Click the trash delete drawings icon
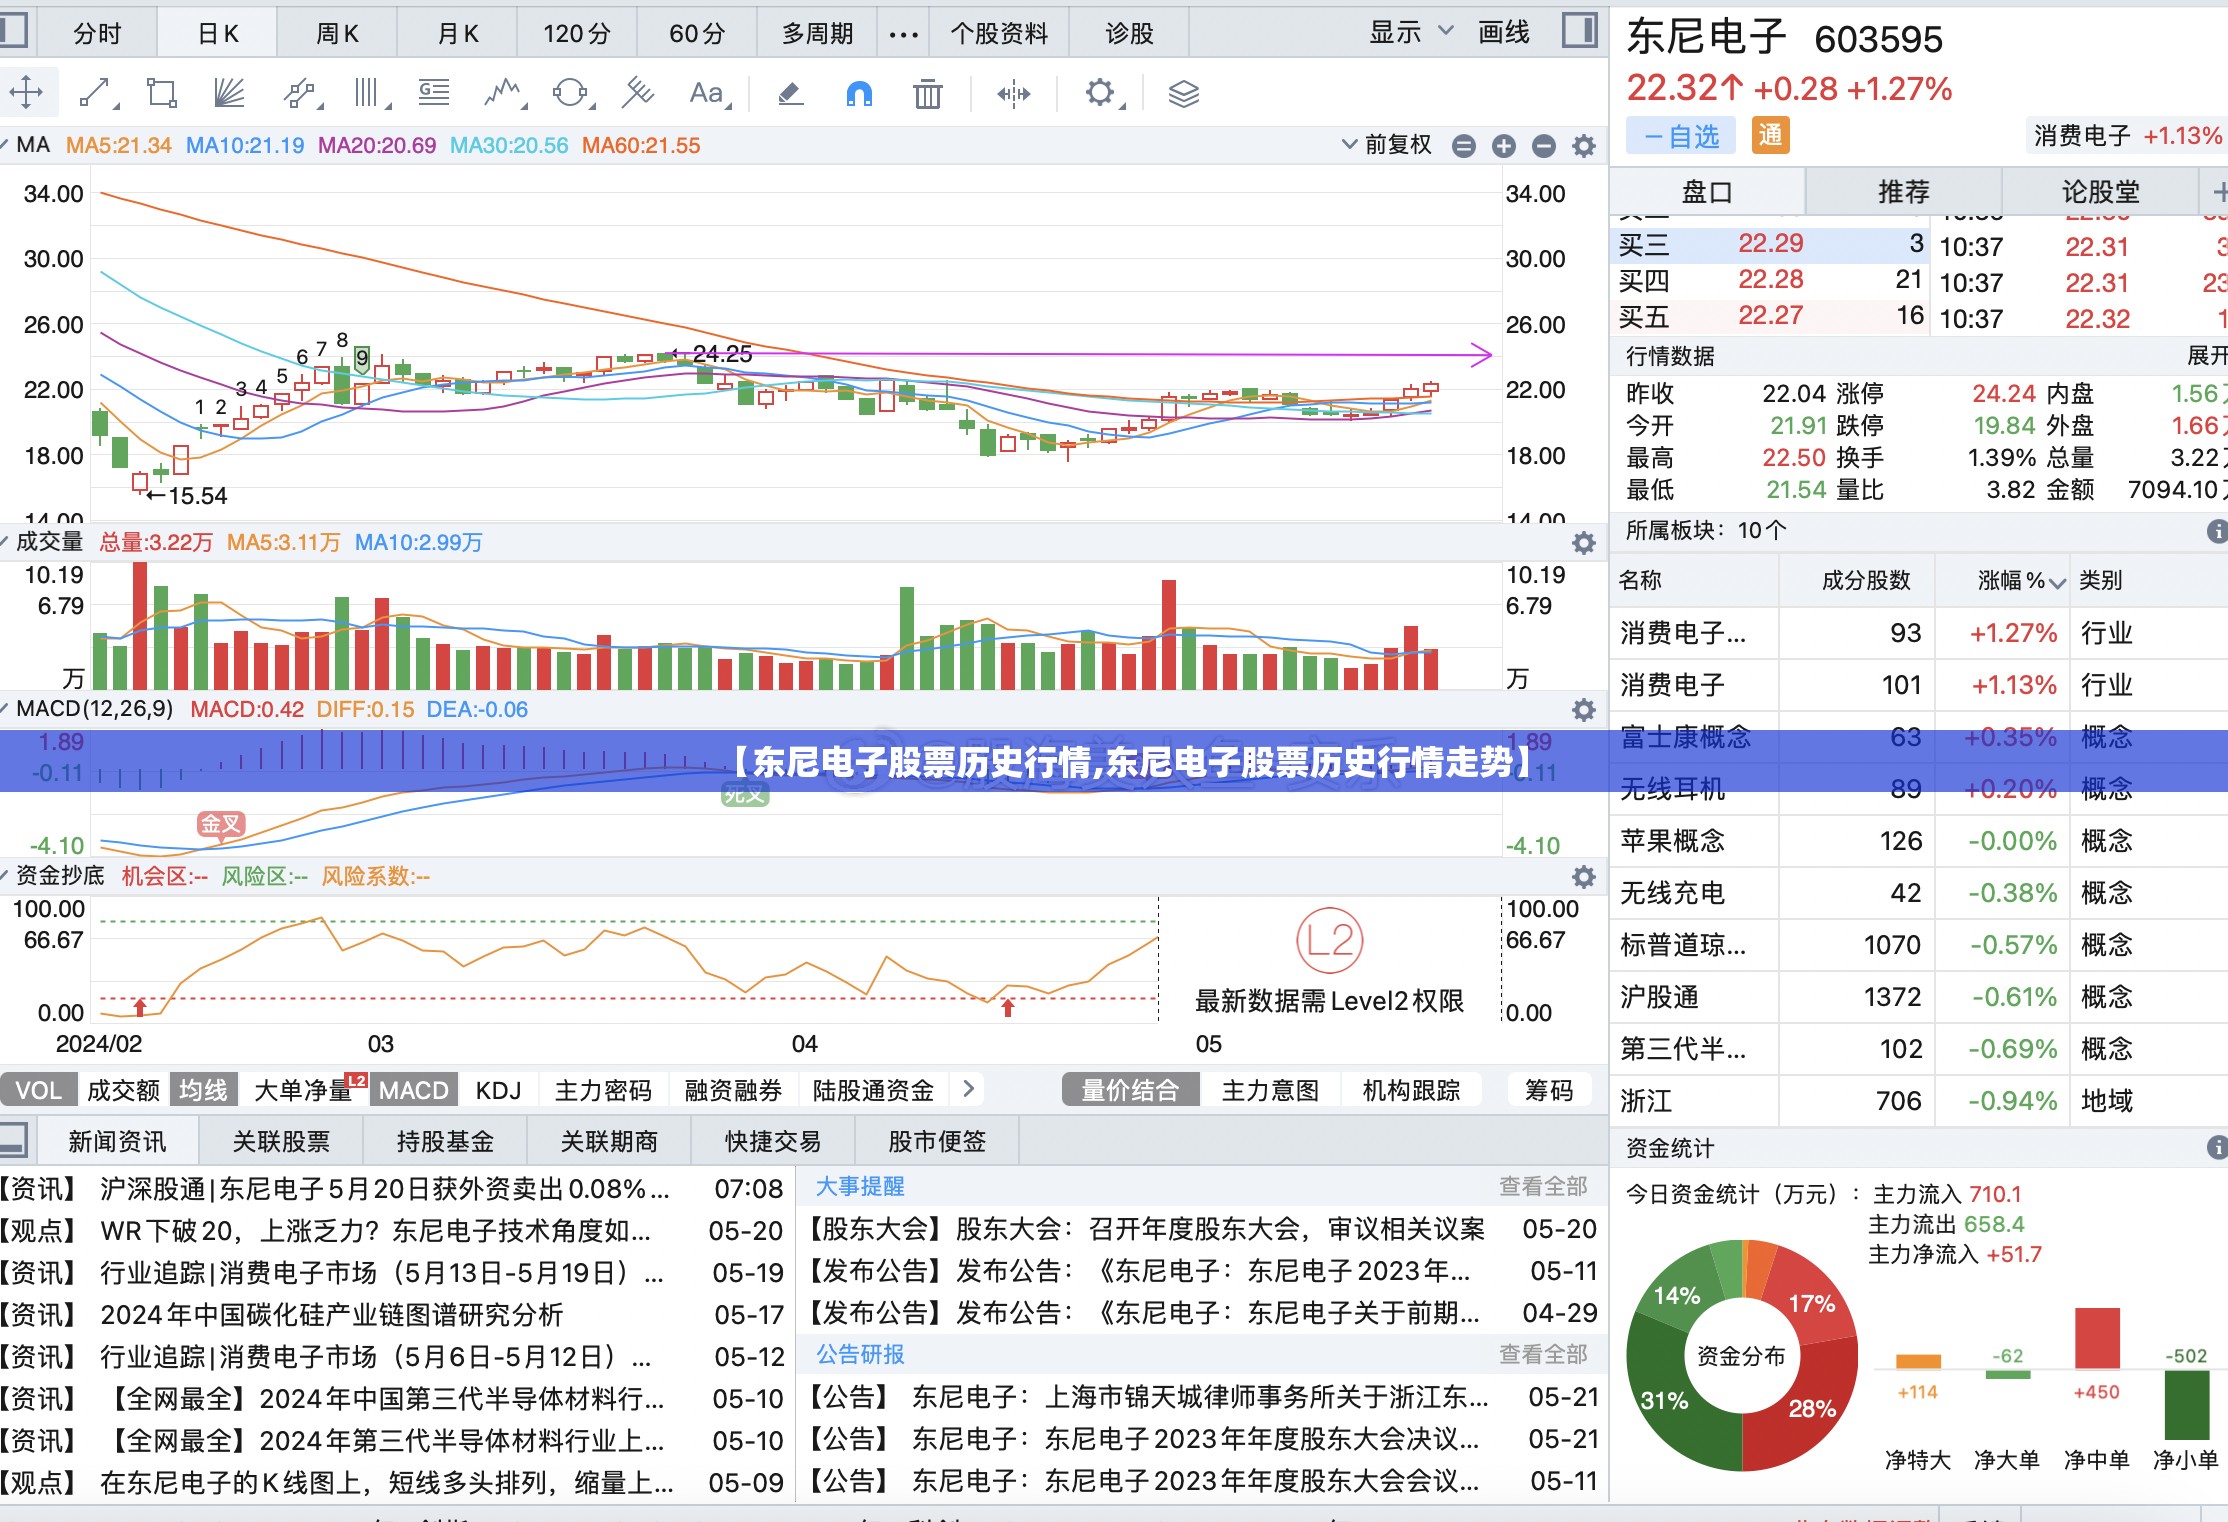 tap(927, 94)
